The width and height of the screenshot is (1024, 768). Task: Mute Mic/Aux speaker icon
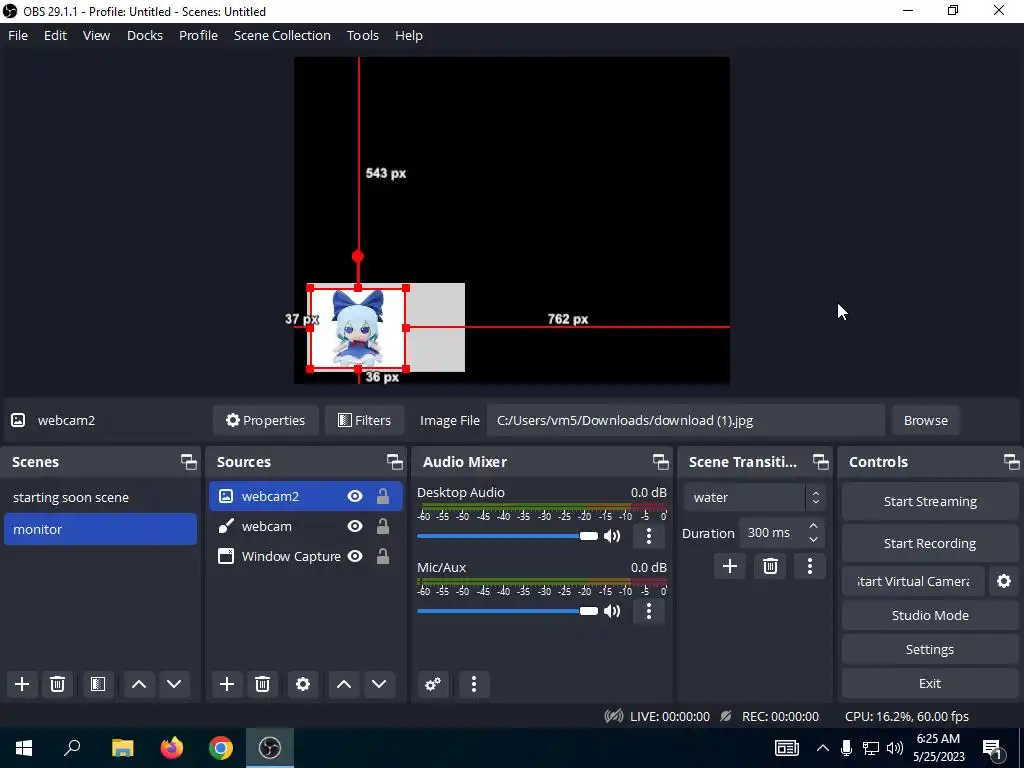click(612, 611)
